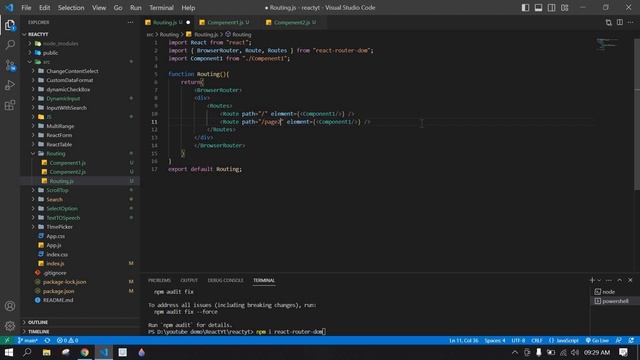
Task: Select the powershell terminal in the terminal list
Action: click(615, 301)
